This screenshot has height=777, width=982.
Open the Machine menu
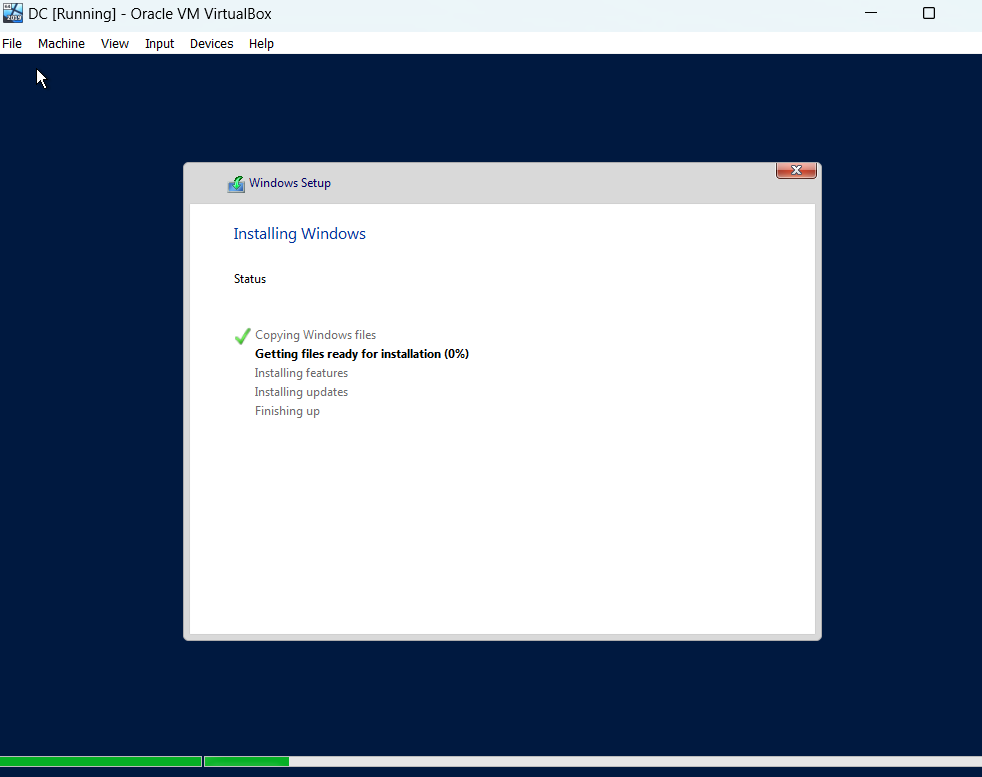click(x=61, y=44)
